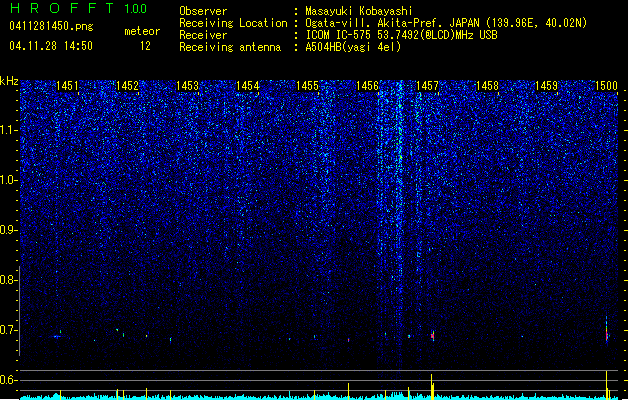Click the 1.0 kHz axis label
629x400 pixels.
8,180
